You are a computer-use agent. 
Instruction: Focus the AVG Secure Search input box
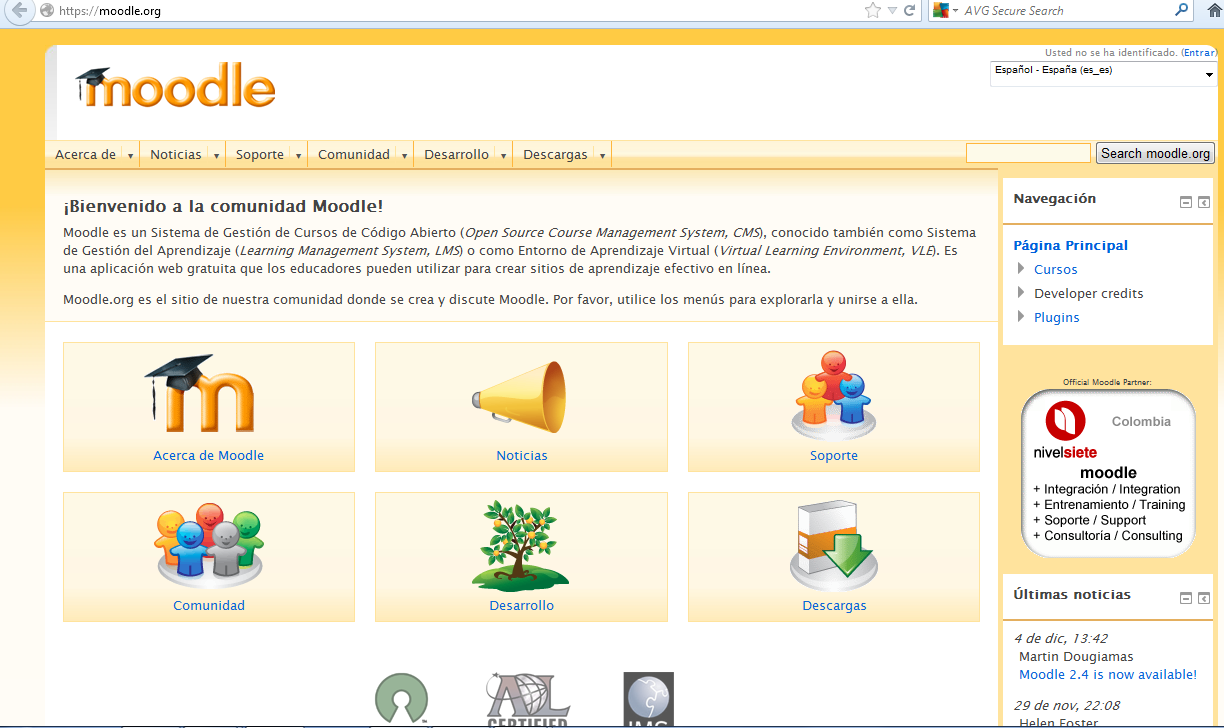point(1066,11)
